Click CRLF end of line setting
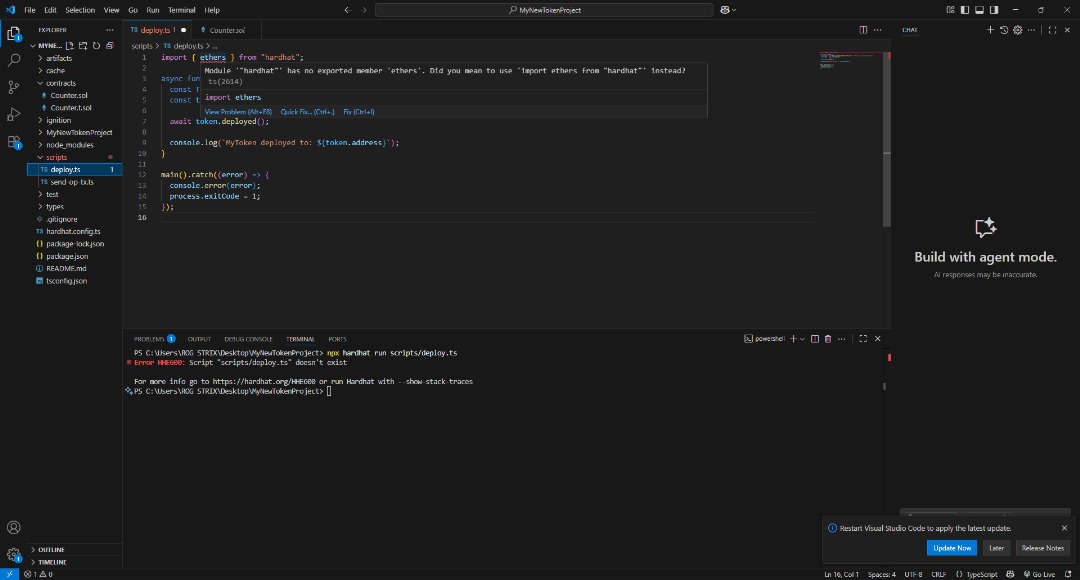The width and height of the screenshot is (1080, 580). tap(938, 574)
